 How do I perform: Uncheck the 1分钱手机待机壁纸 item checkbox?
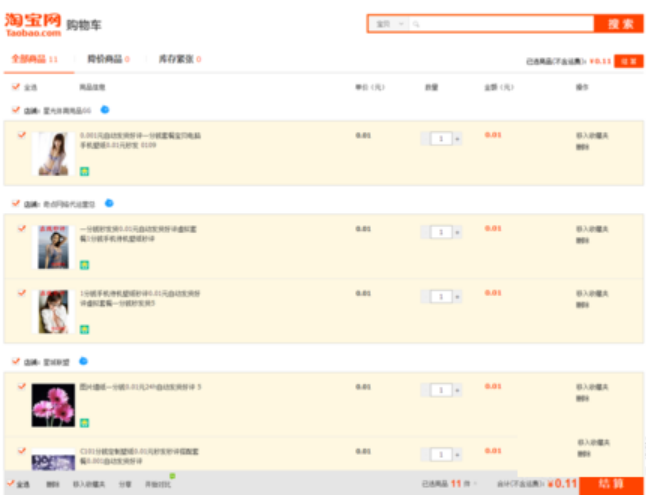coord(21,293)
